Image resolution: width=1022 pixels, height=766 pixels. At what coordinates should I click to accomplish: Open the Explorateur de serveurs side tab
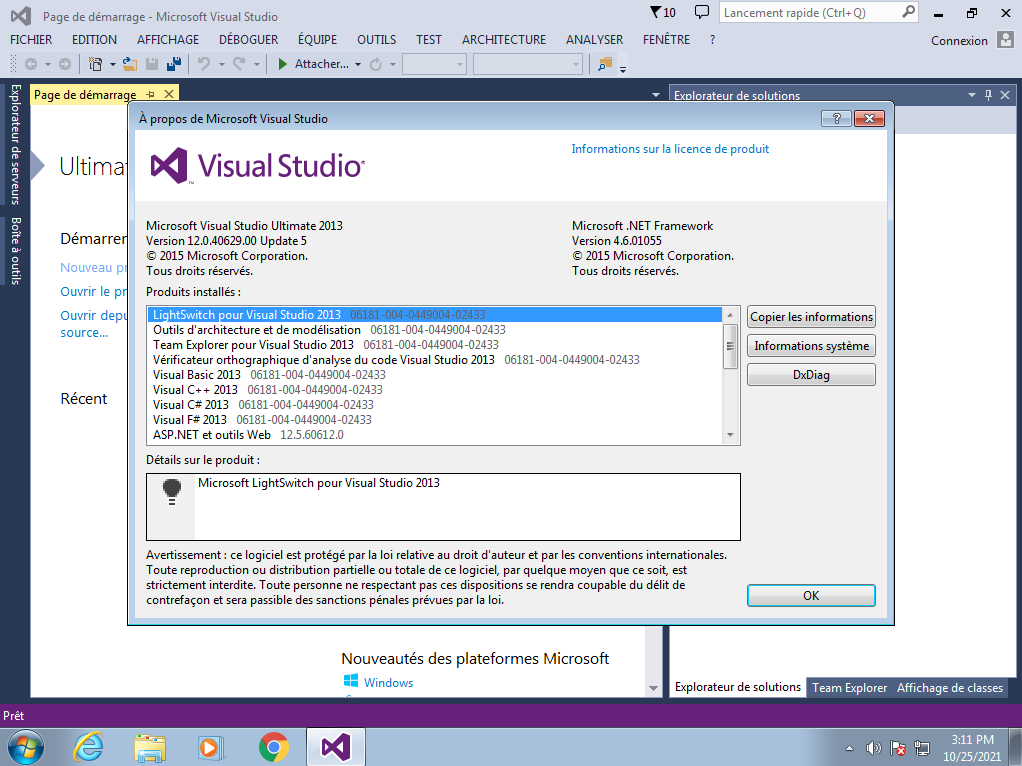pyautogui.click(x=16, y=145)
